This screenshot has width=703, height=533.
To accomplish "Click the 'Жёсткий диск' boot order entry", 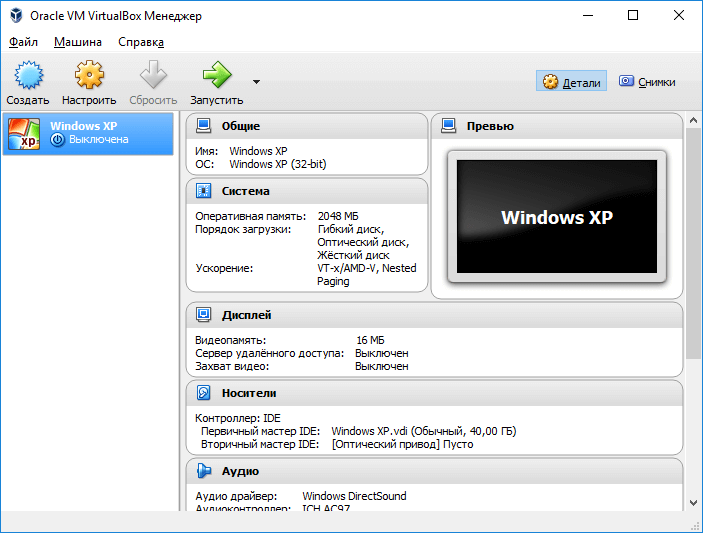I will click(353, 255).
